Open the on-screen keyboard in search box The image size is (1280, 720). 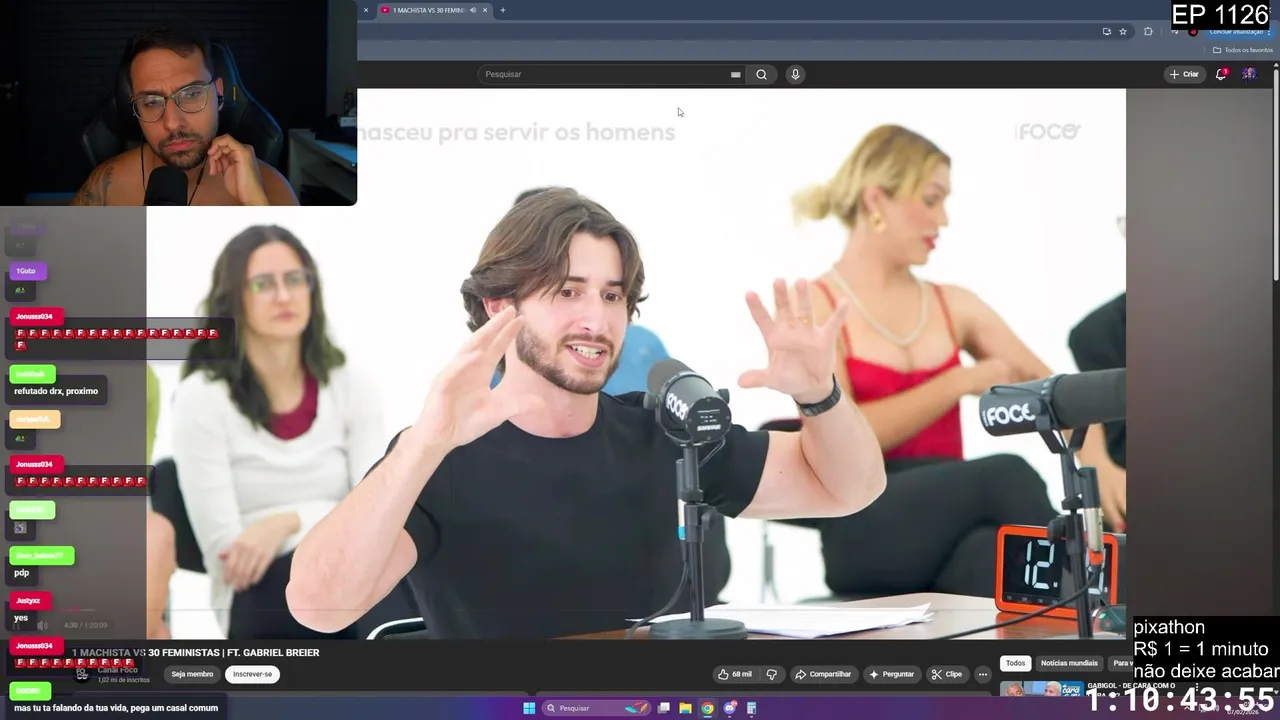tap(735, 74)
